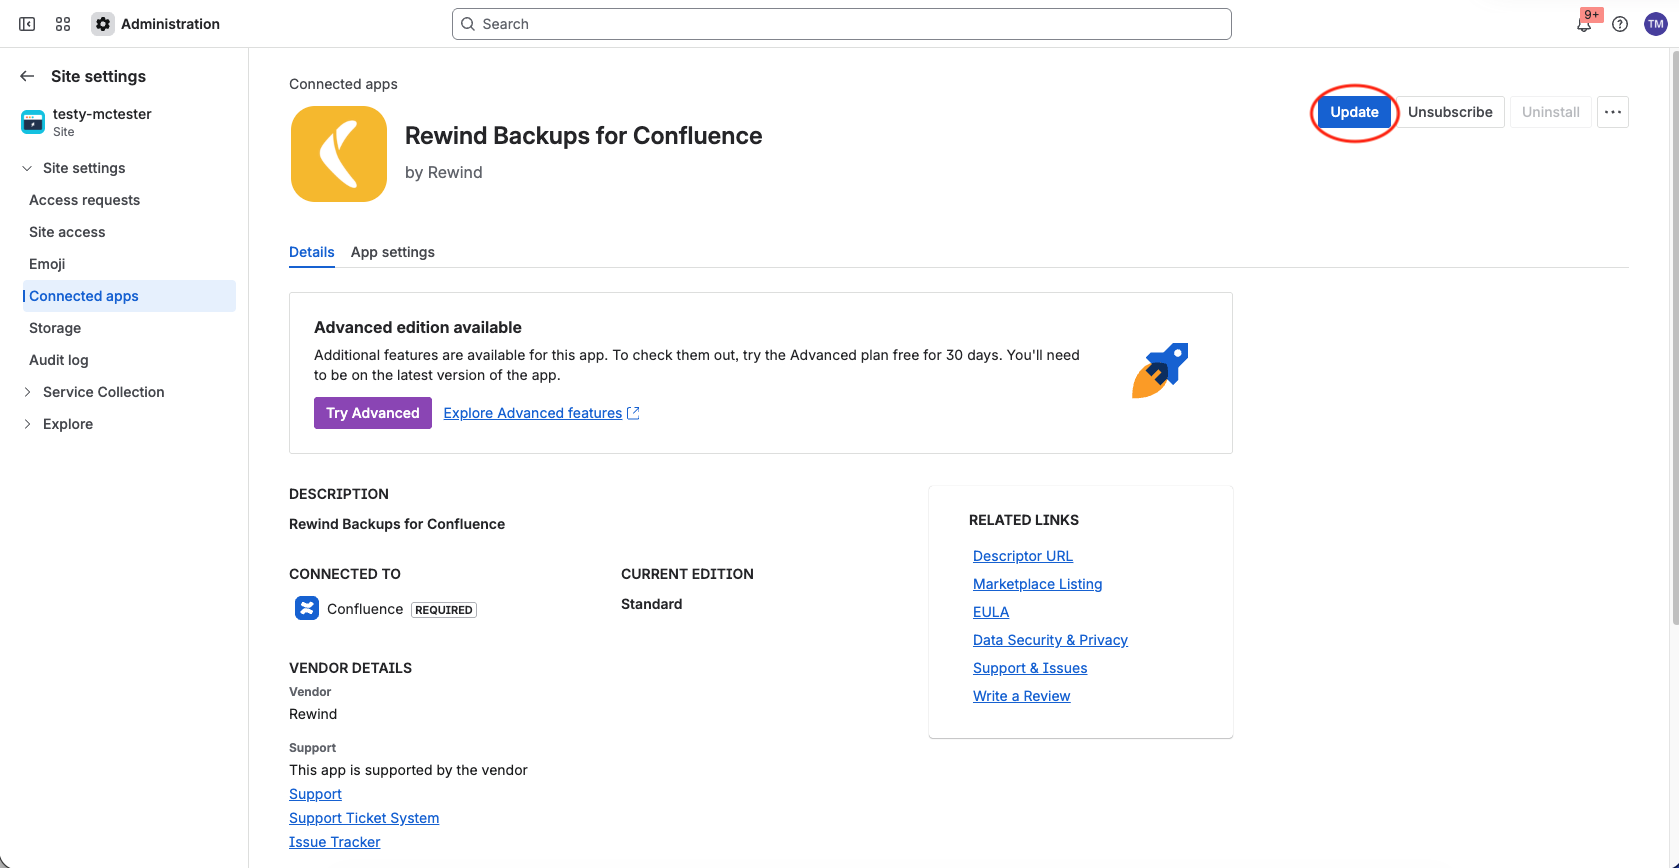Click the blue Update button
This screenshot has height=868, width=1679.
pos(1354,112)
